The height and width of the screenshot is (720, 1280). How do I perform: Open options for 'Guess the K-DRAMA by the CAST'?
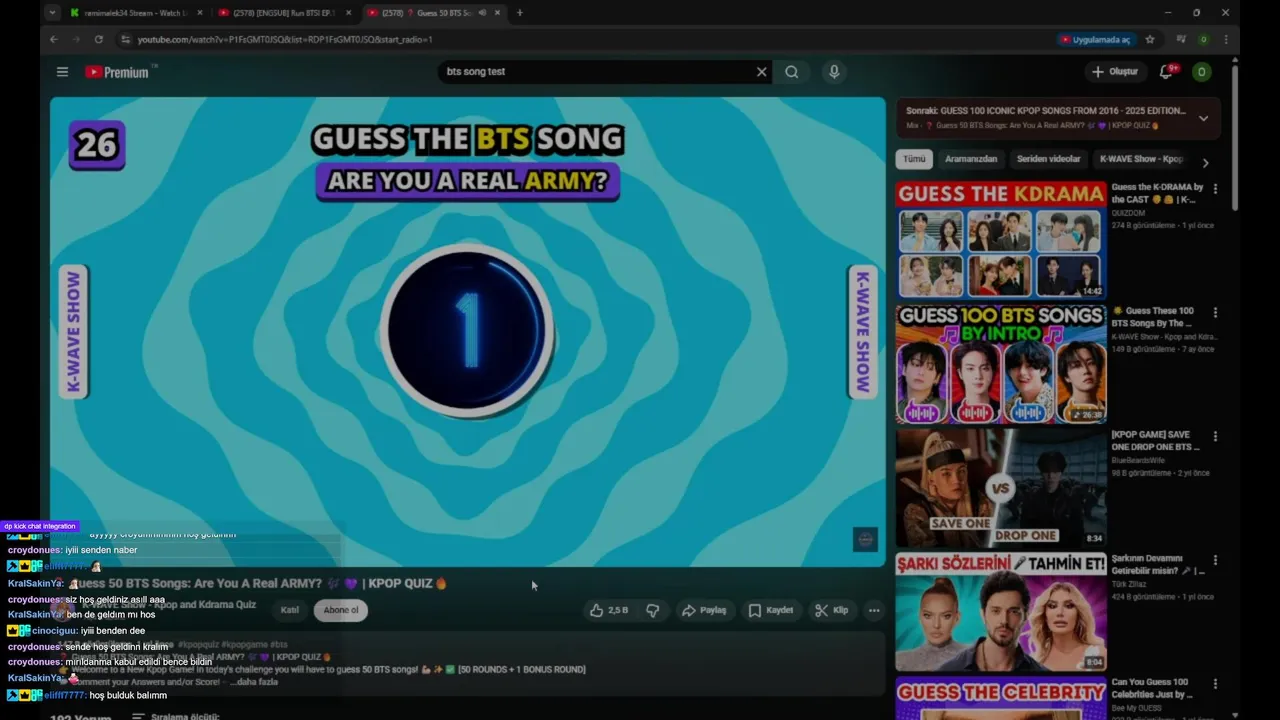pos(1215,188)
